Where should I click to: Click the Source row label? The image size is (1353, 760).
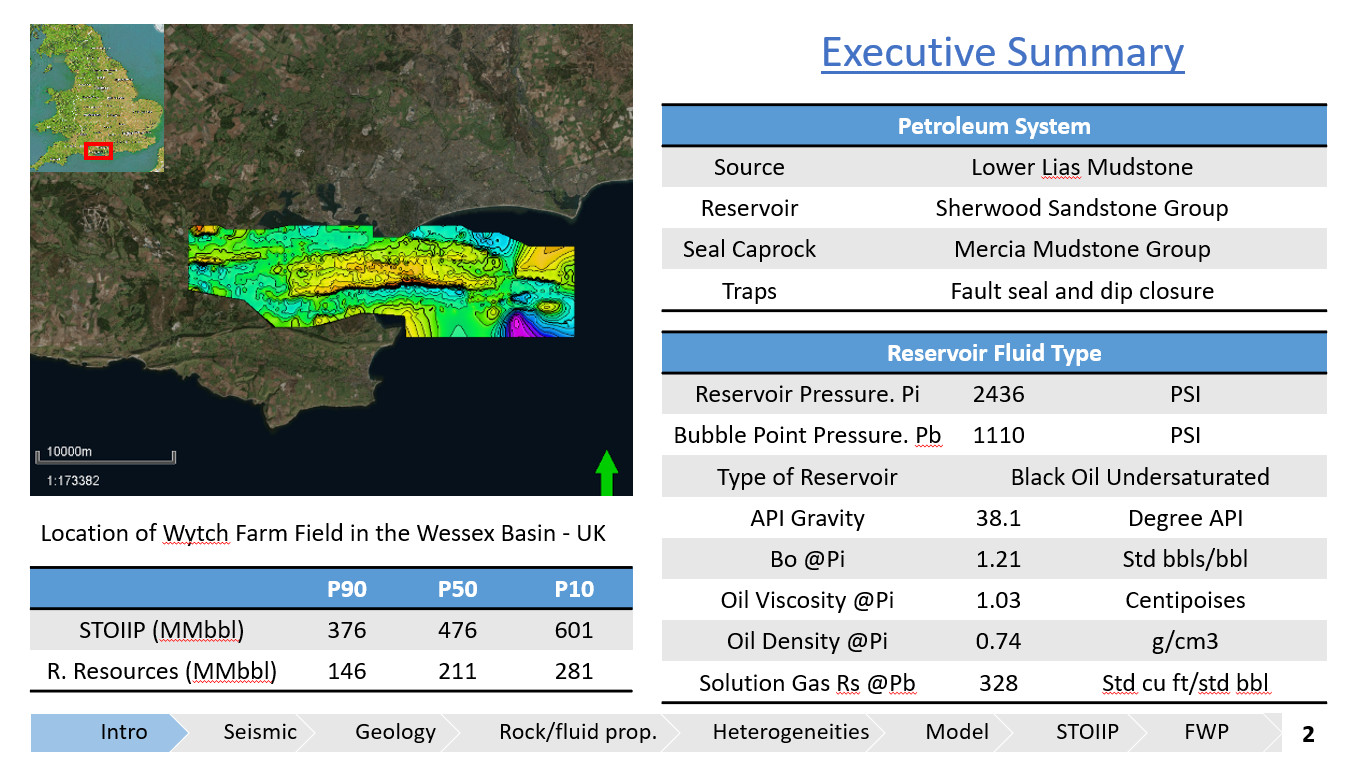749,167
